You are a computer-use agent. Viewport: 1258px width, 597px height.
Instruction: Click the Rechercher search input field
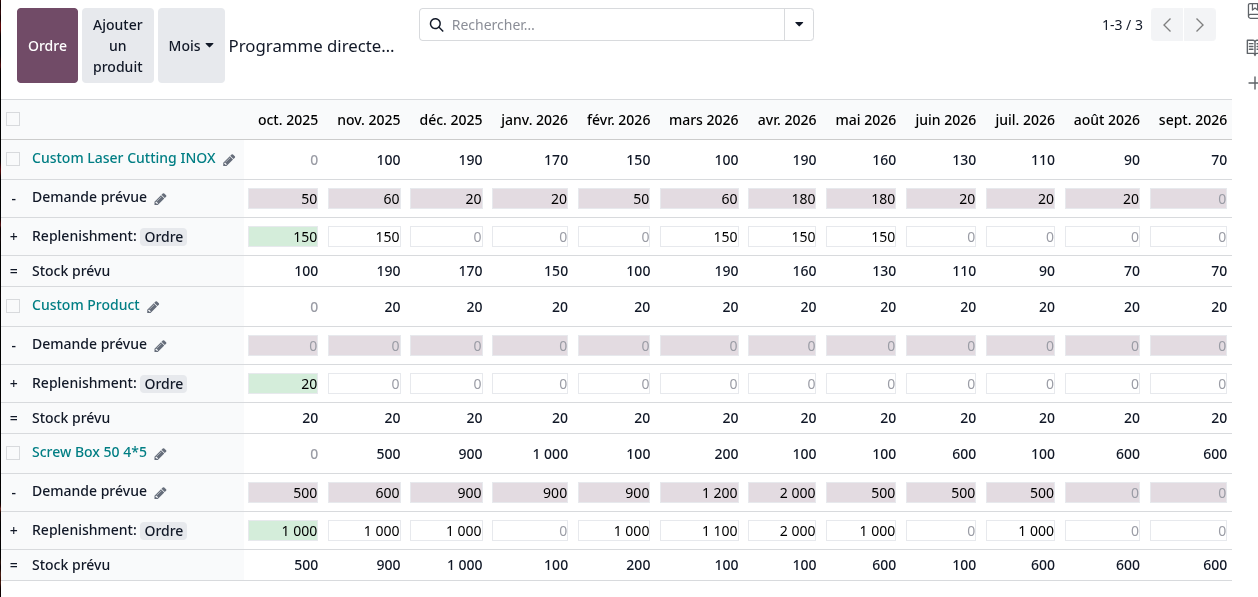pos(600,24)
